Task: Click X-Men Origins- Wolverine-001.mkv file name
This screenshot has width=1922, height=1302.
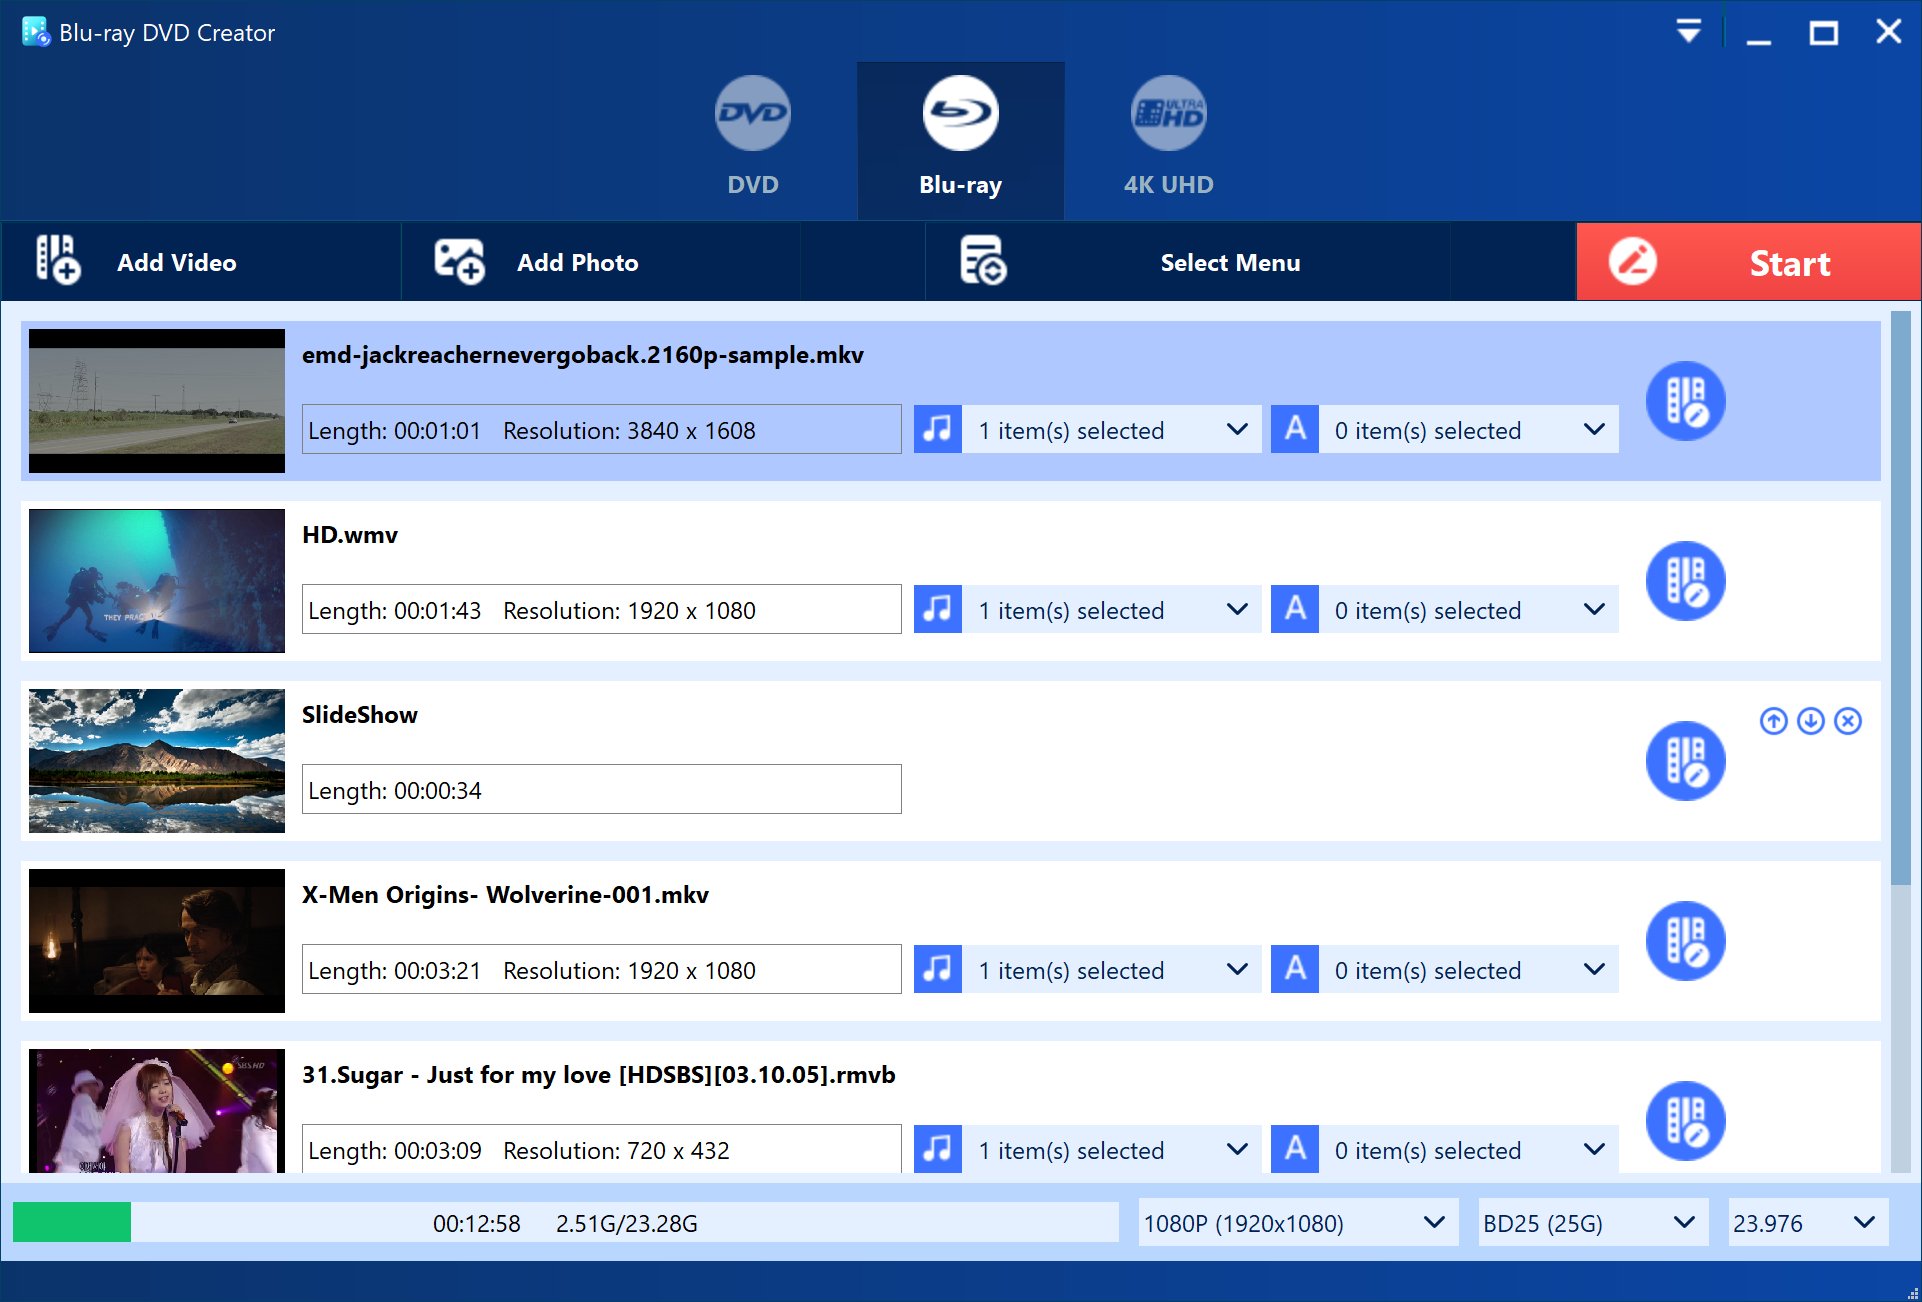Action: [505, 895]
